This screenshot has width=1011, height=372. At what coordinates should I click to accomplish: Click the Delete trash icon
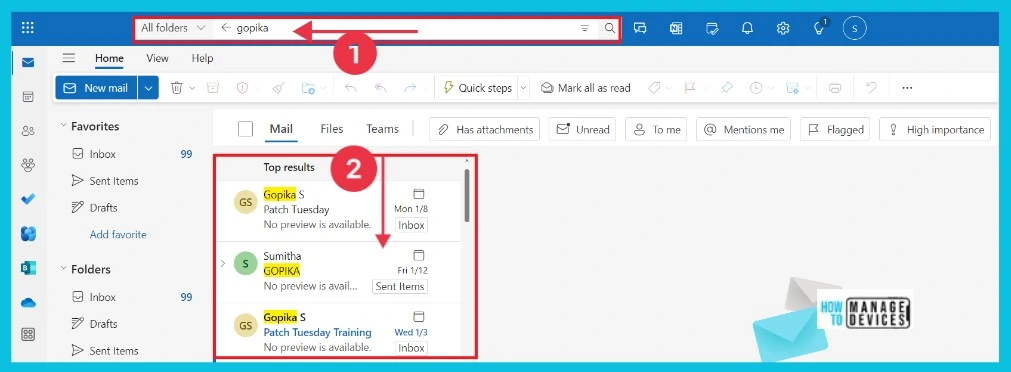[x=176, y=88]
